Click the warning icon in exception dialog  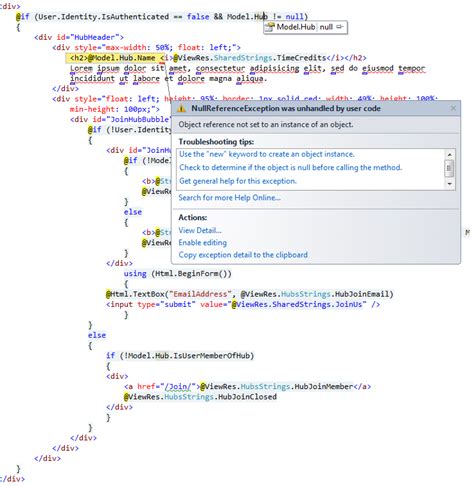point(181,109)
